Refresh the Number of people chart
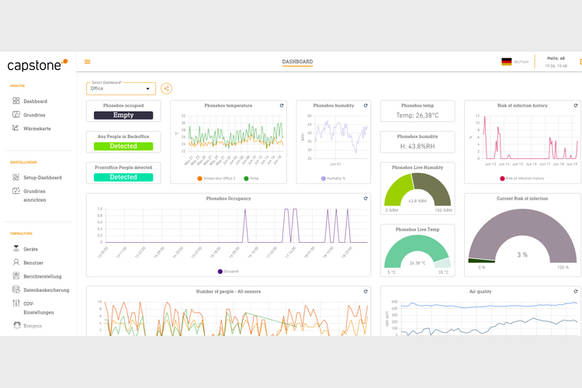The image size is (582, 388). pyautogui.click(x=366, y=291)
